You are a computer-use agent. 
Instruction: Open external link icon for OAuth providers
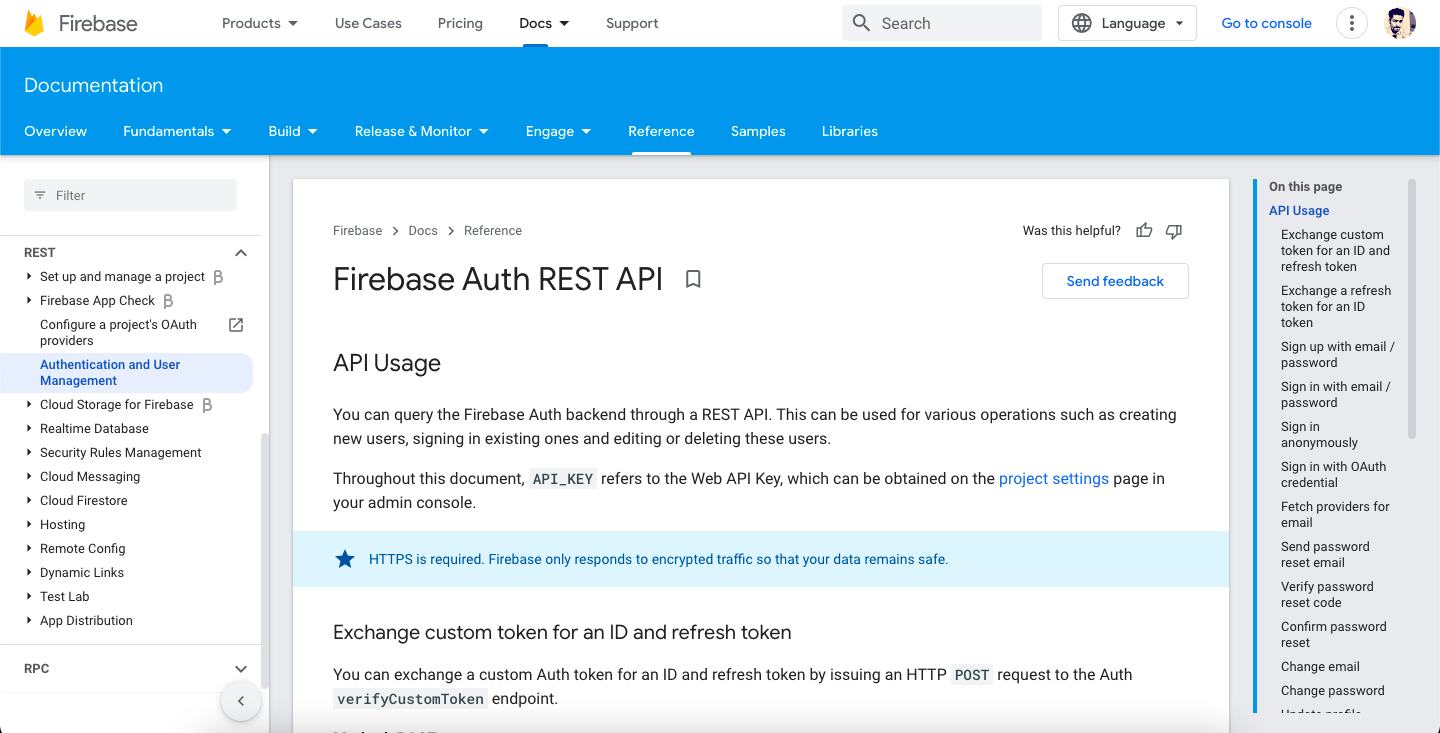(x=236, y=325)
